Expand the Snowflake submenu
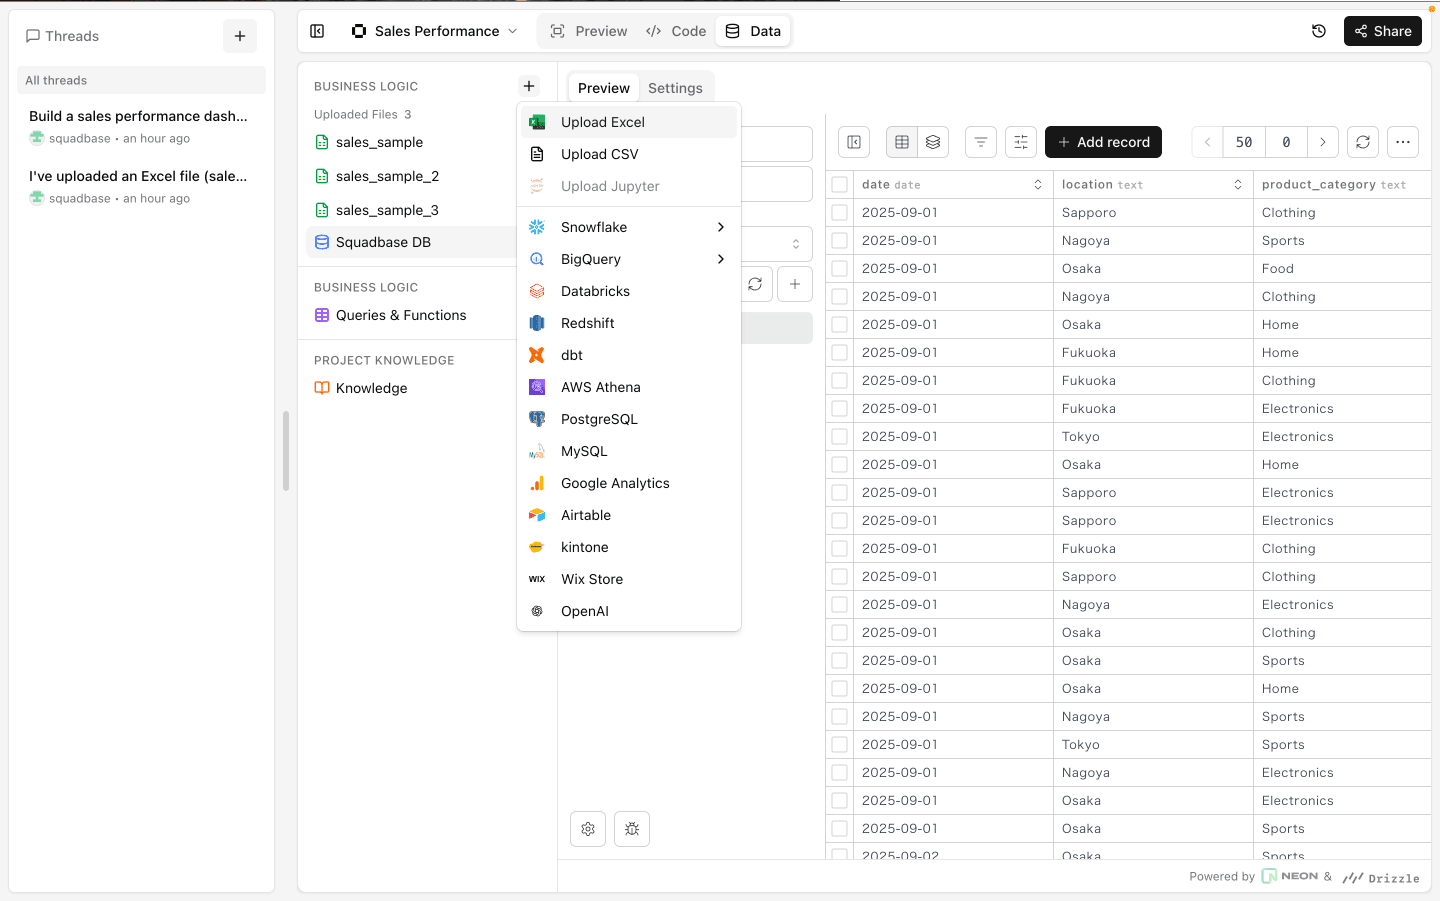The width and height of the screenshot is (1440, 901). [720, 227]
